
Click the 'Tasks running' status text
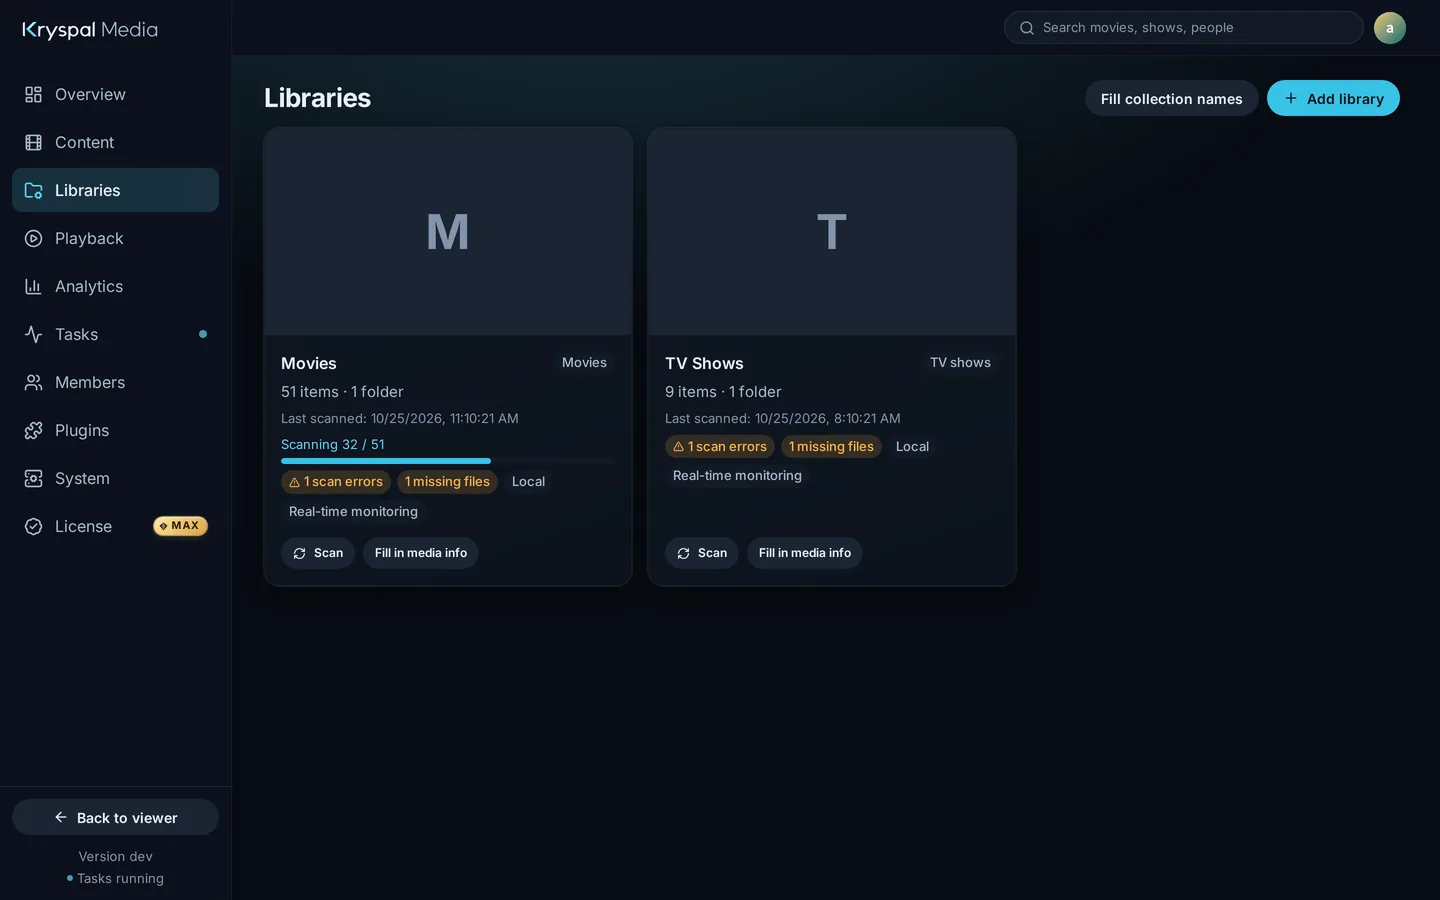click(x=120, y=878)
